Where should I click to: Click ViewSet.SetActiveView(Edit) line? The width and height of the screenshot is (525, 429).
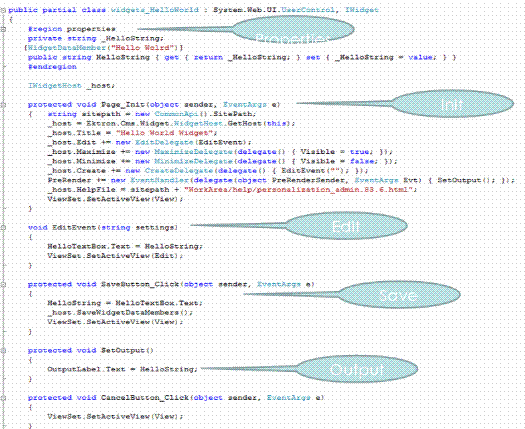coord(116,256)
